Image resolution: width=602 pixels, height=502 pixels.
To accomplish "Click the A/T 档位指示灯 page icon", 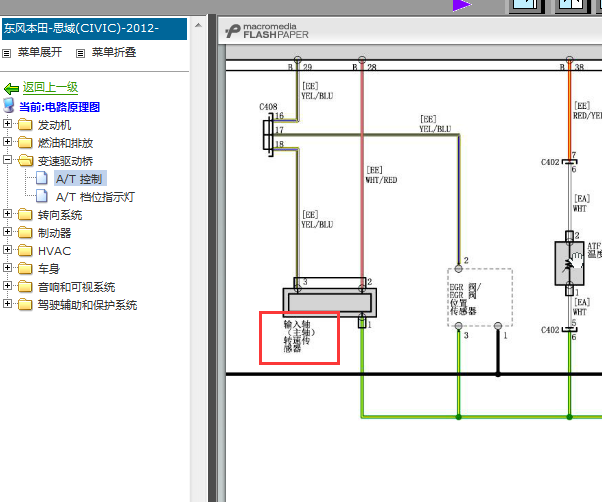I will pos(41,196).
